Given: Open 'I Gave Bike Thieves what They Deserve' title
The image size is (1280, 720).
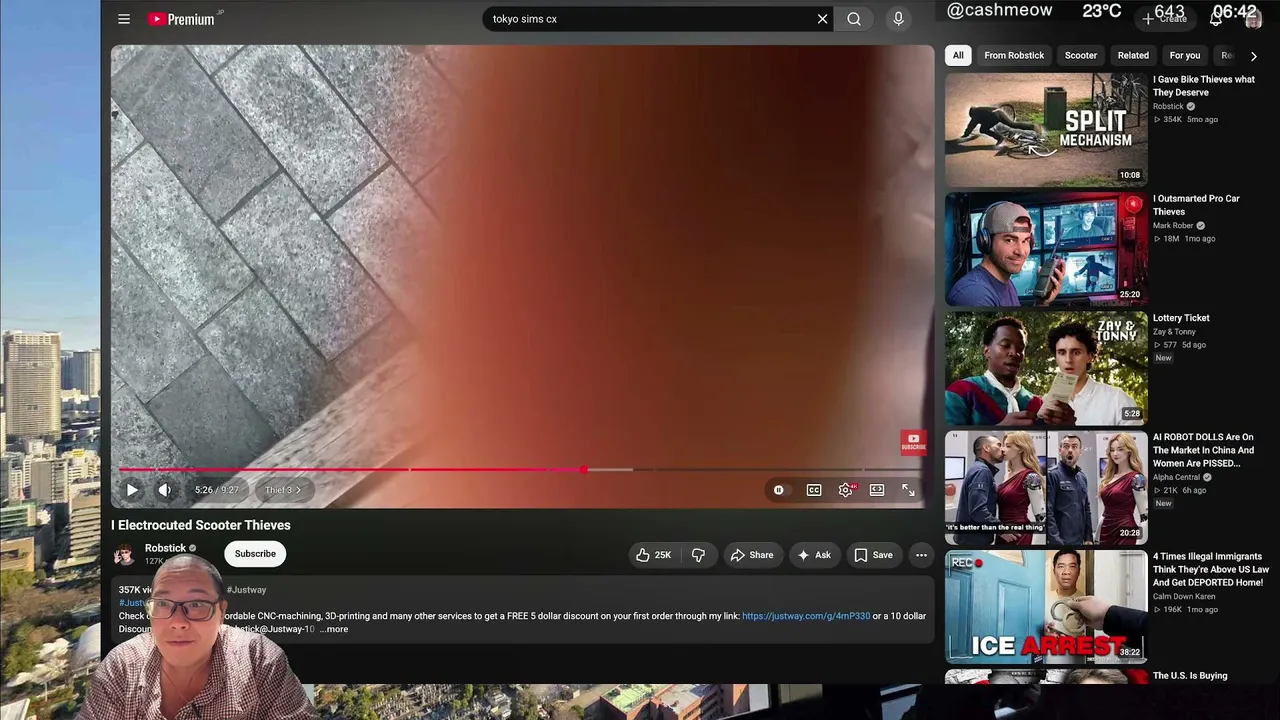Looking at the screenshot, I should (x=1204, y=86).
